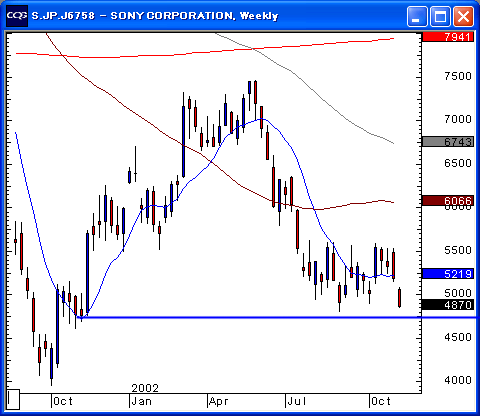Close the Sony chart window
The image size is (480, 416).
coord(463,16)
